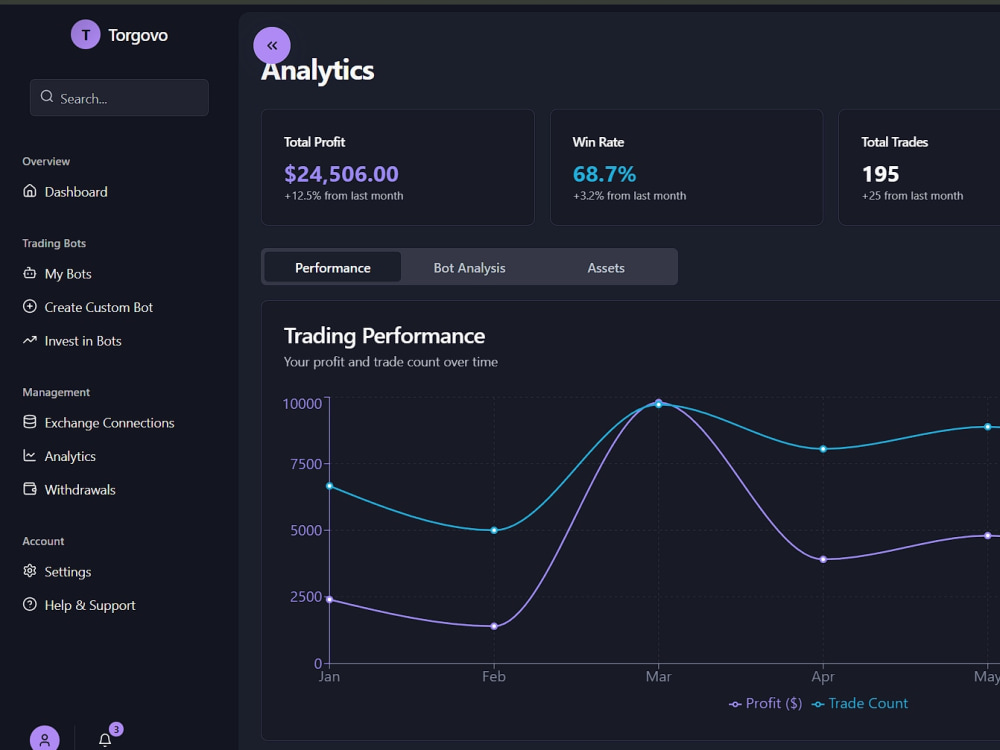Click the Mar profit data point
1000x750 pixels.
pyautogui.click(x=659, y=402)
